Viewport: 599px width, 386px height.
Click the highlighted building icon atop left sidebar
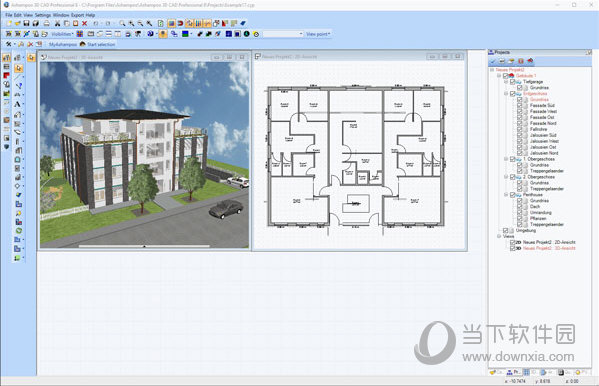[x=6, y=58]
